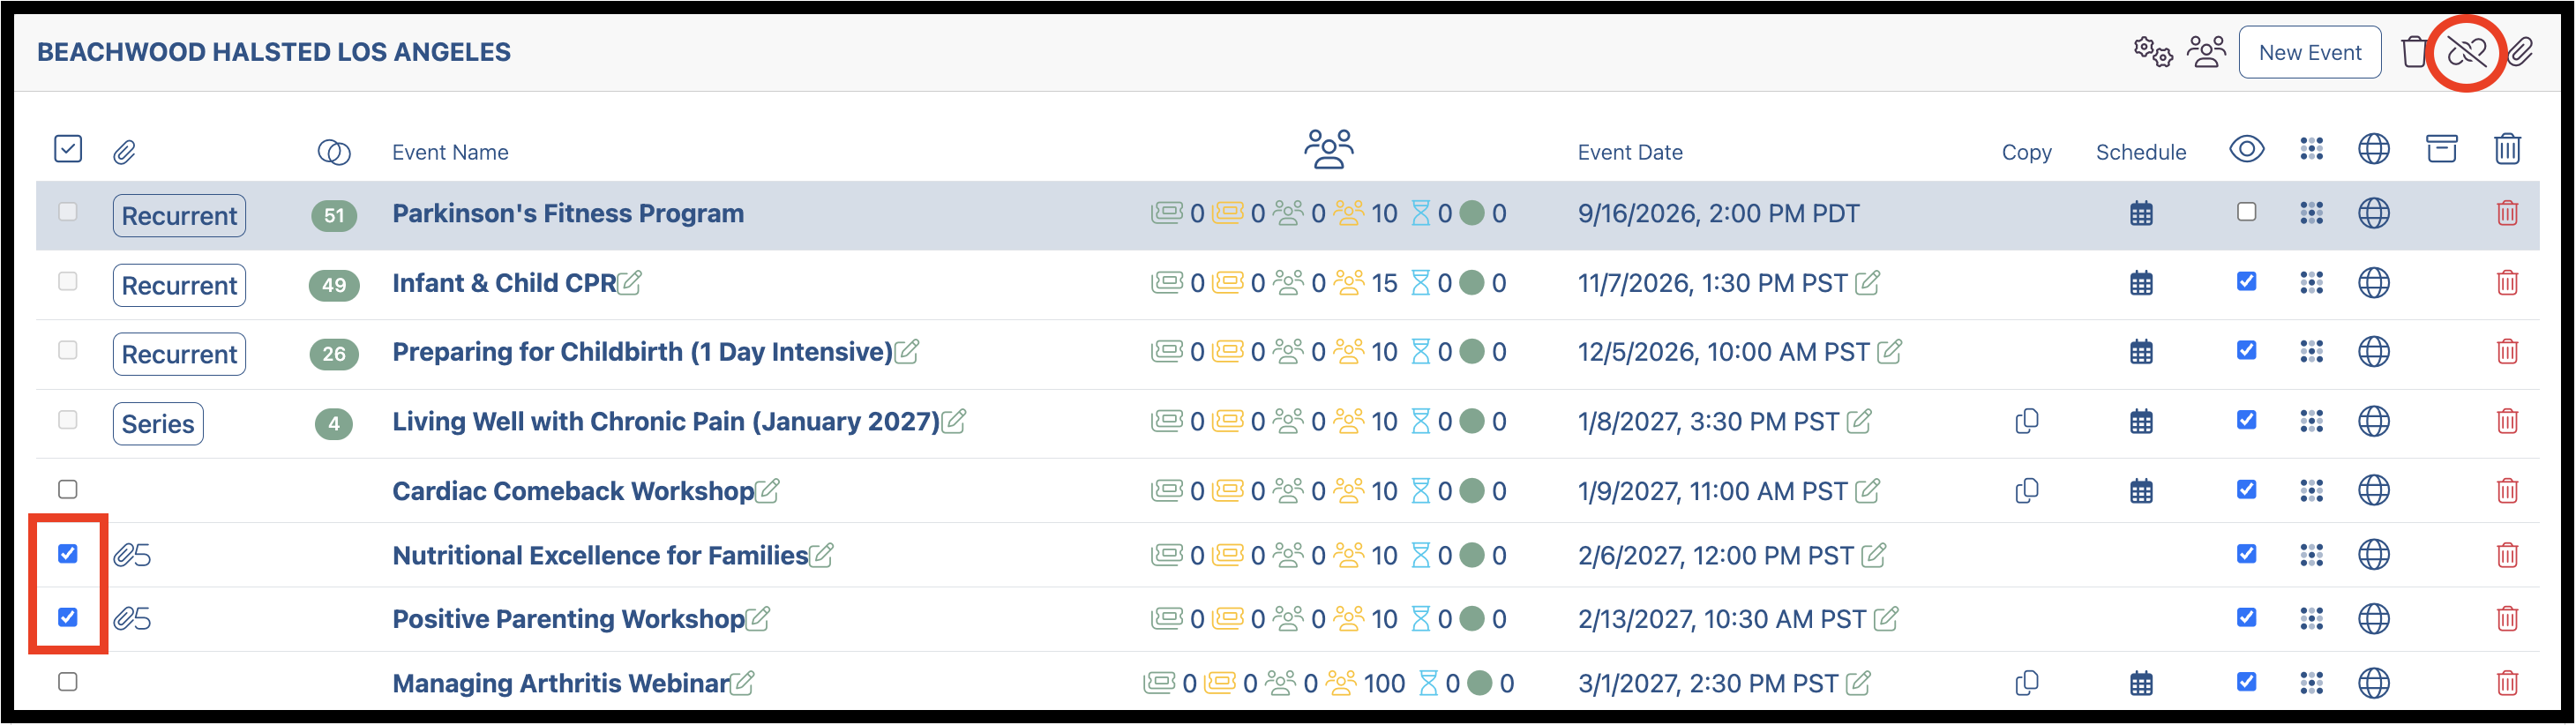The image size is (2576, 725).
Task: Click Recurrent badge on Infant & Child CPR
Action: point(179,285)
